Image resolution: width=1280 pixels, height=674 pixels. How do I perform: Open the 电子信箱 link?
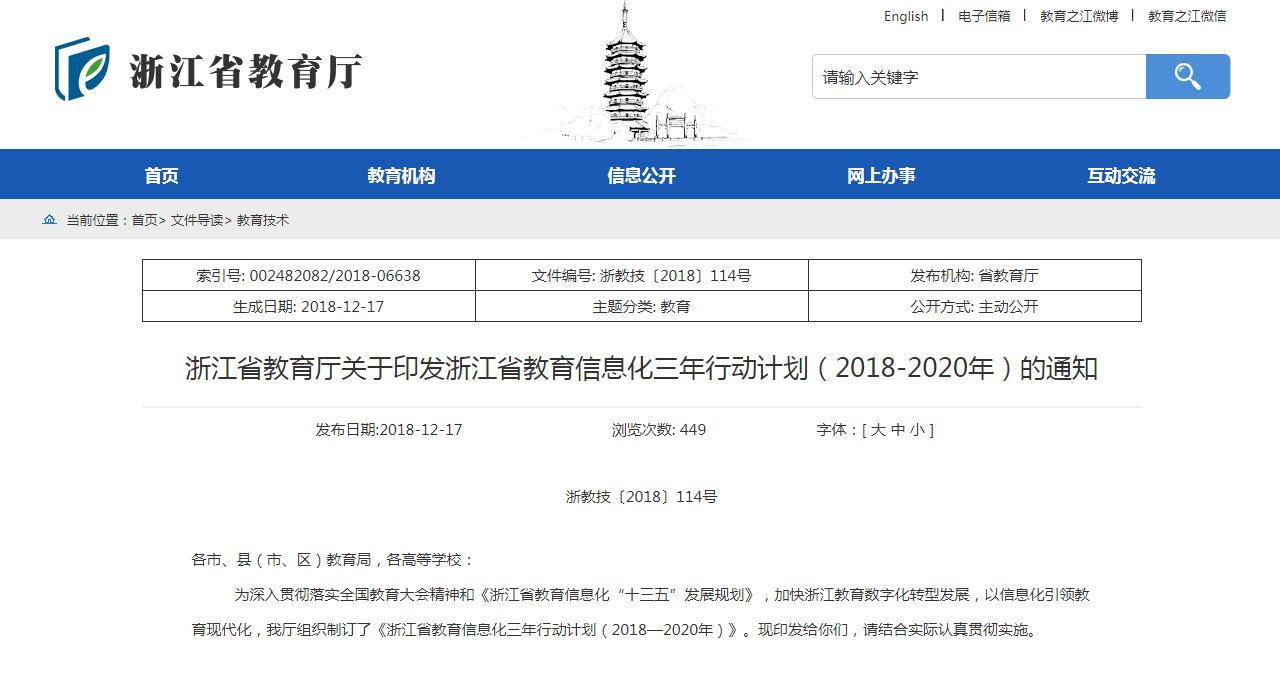(x=984, y=16)
